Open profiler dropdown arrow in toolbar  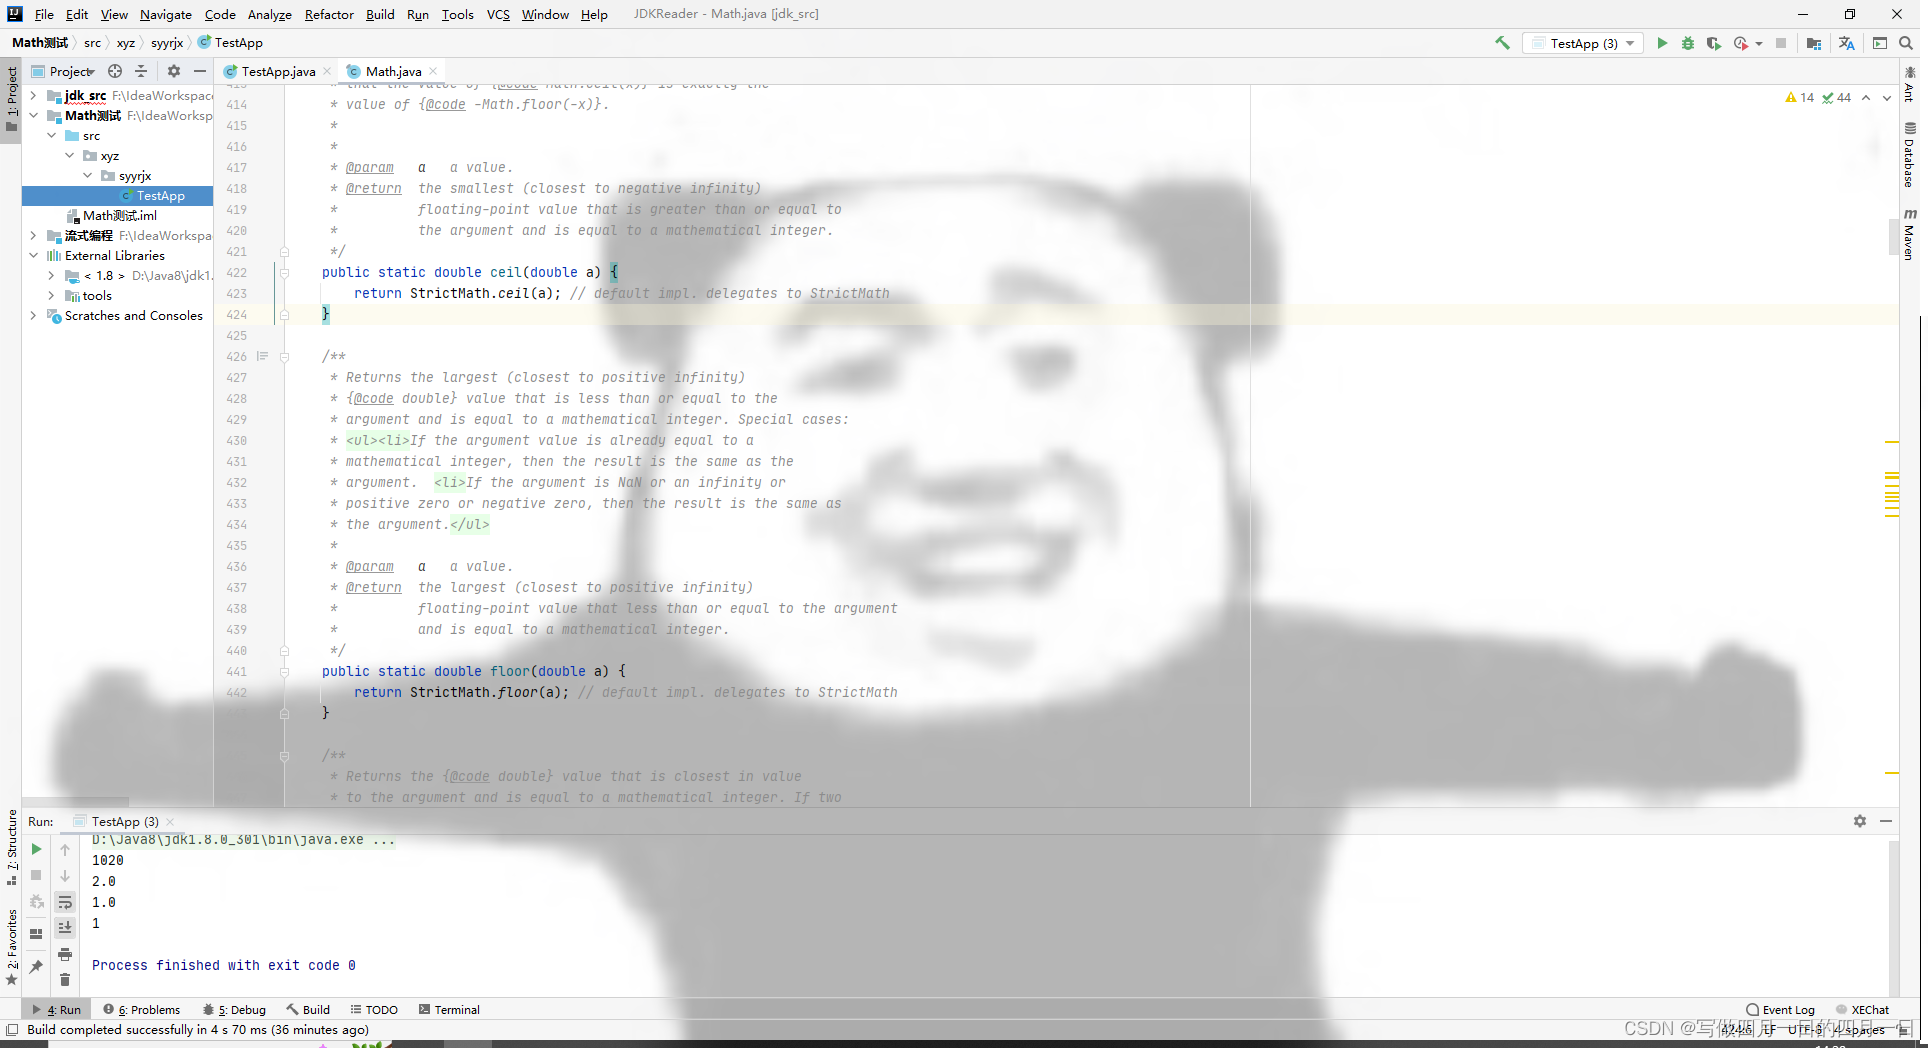pos(1759,44)
